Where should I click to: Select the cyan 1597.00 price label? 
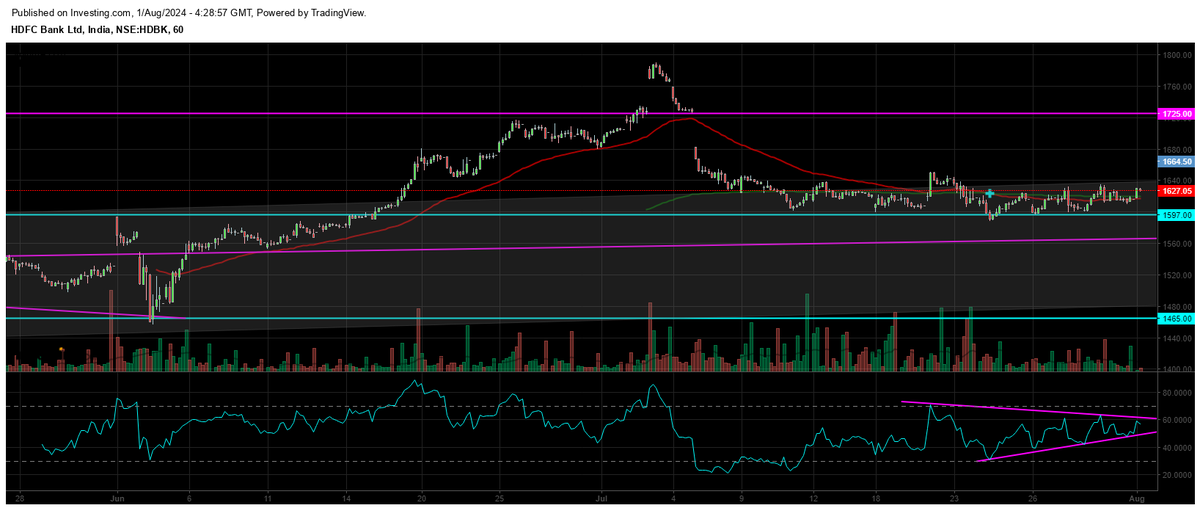[x=1175, y=215]
